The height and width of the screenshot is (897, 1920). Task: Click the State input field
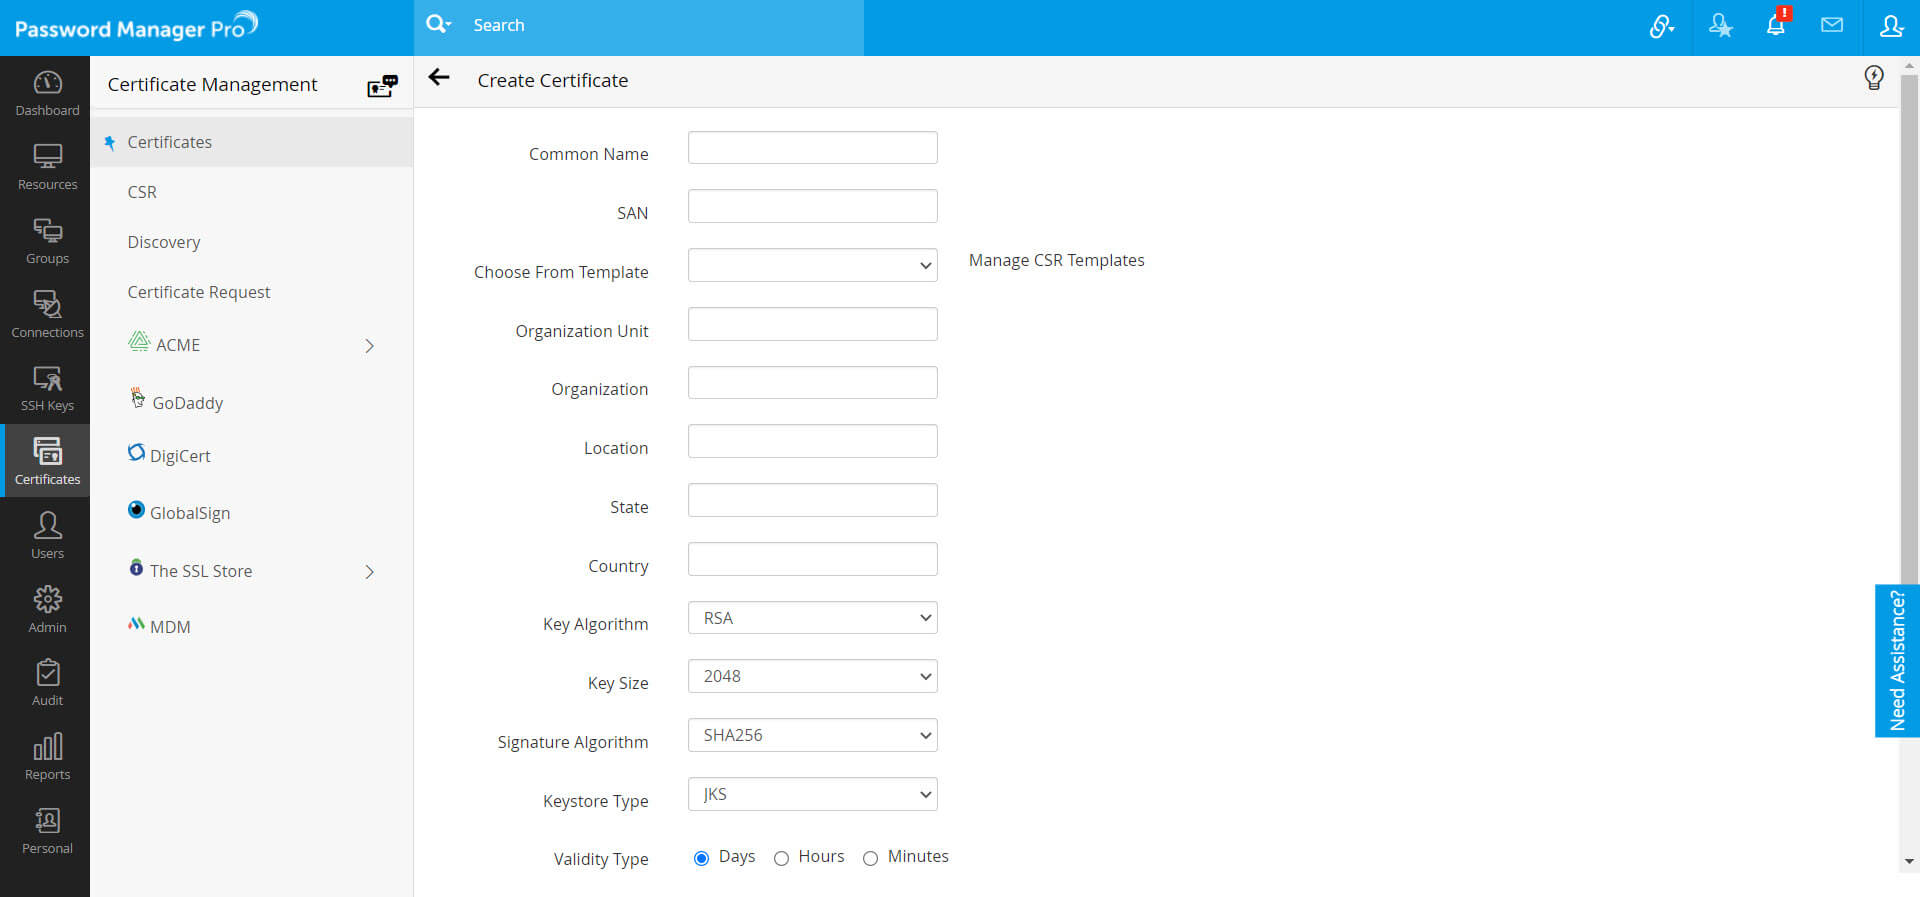(812, 500)
